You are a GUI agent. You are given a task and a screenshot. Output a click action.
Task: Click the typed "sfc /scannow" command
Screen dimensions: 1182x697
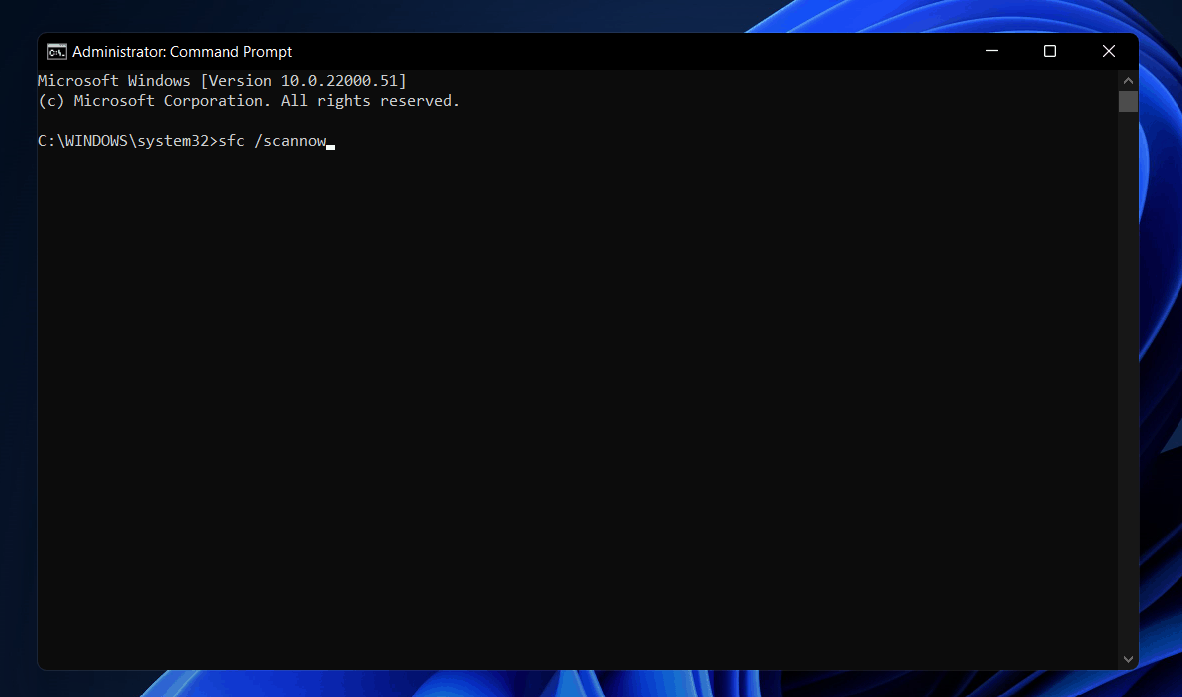click(272, 141)
